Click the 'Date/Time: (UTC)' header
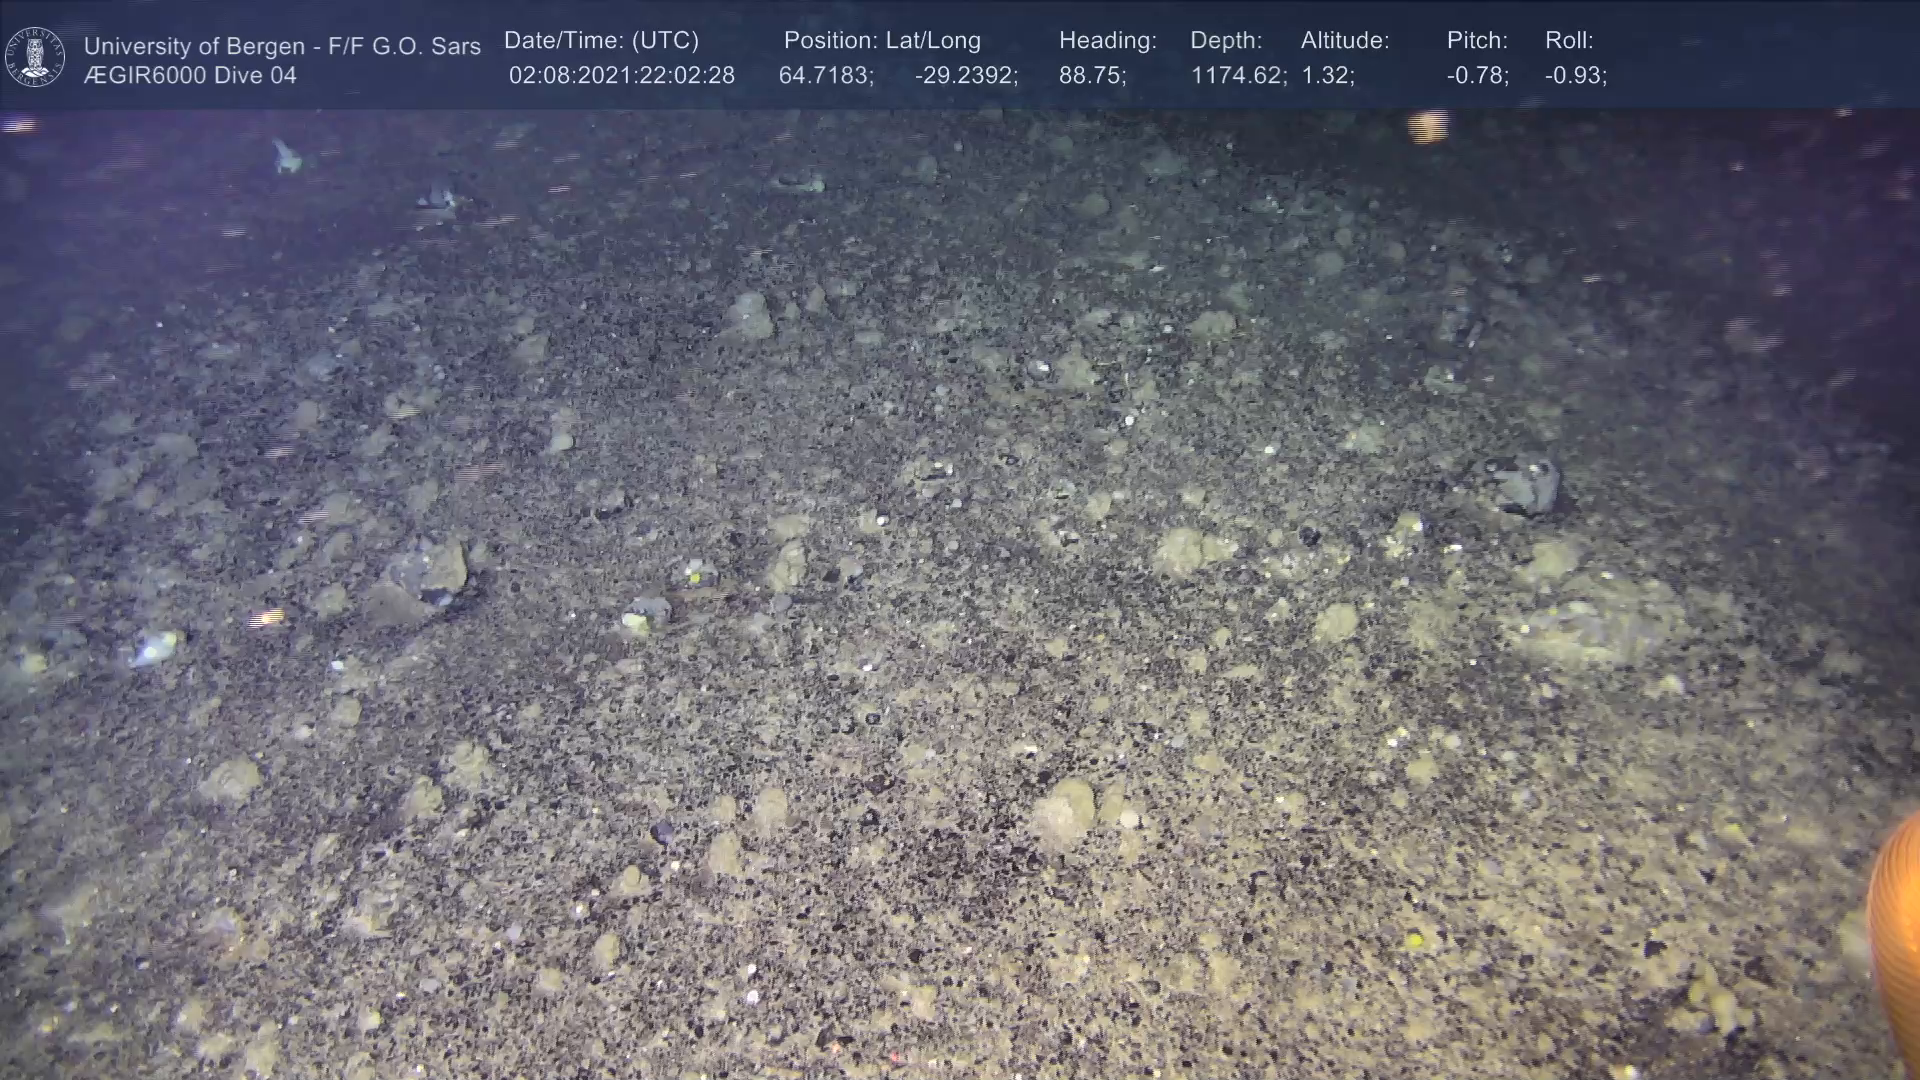This screenshot has width=1920, height=1080. pyautogui.click(x=601, y=41)
